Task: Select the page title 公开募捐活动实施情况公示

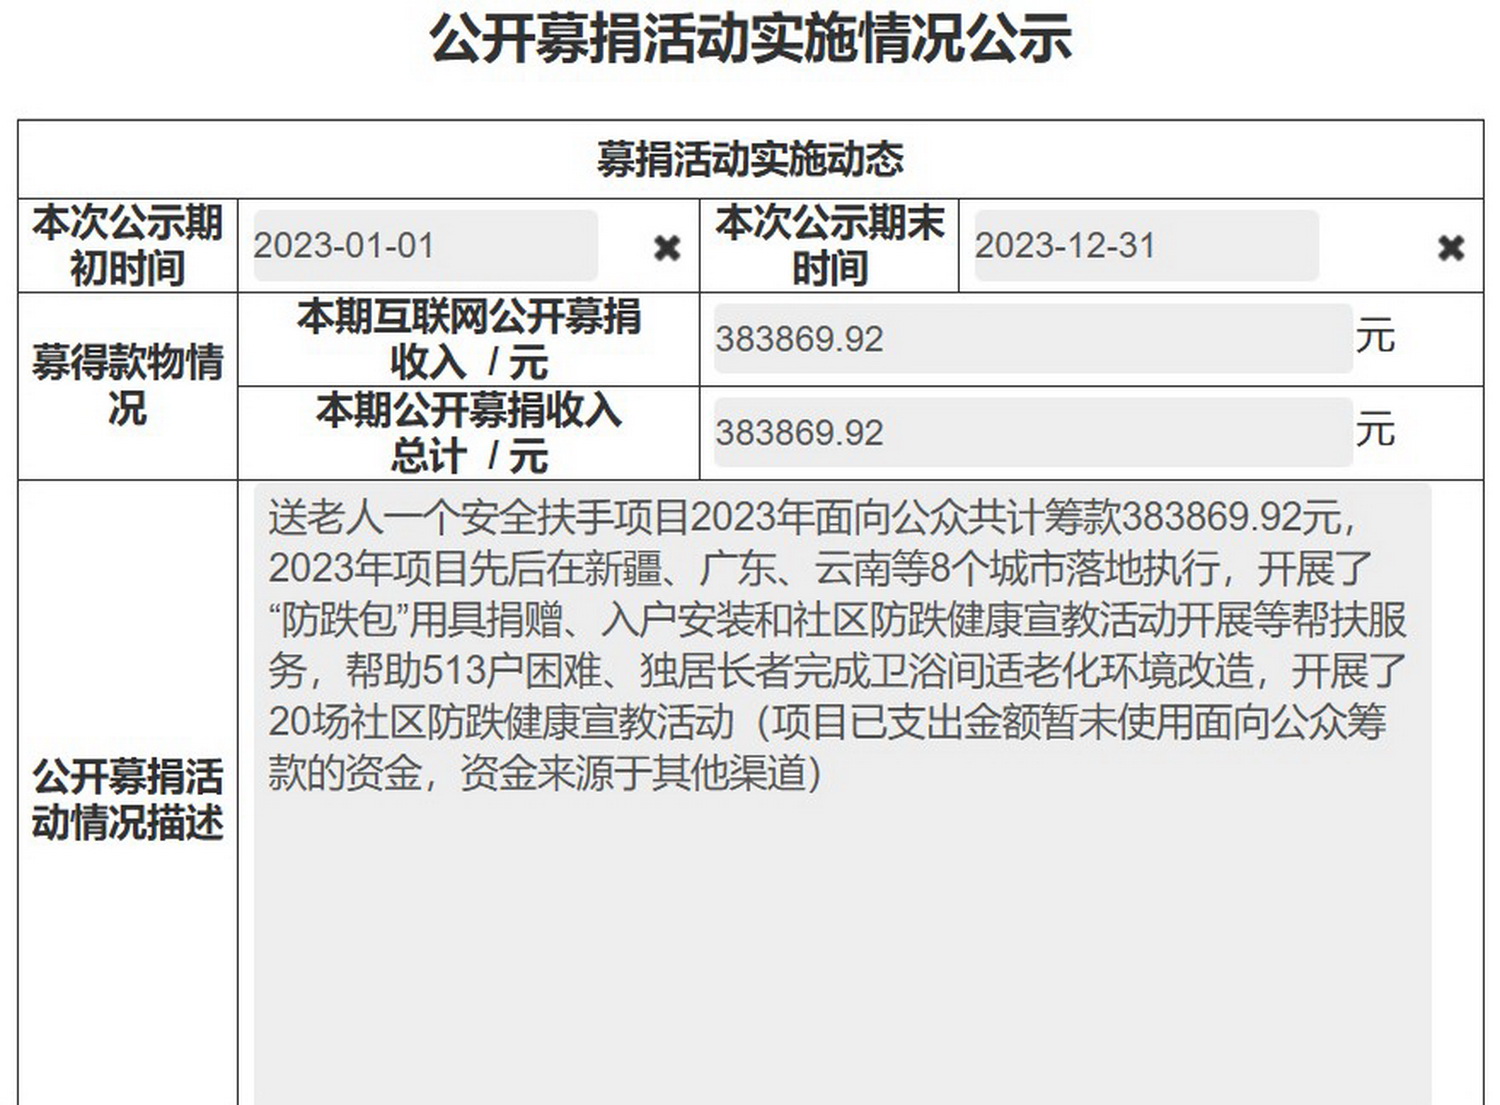Action: pos(750,38)
